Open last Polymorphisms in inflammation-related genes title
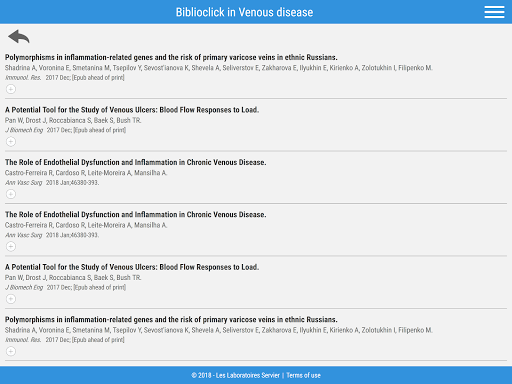512x384 pixels. click(171, 320)
